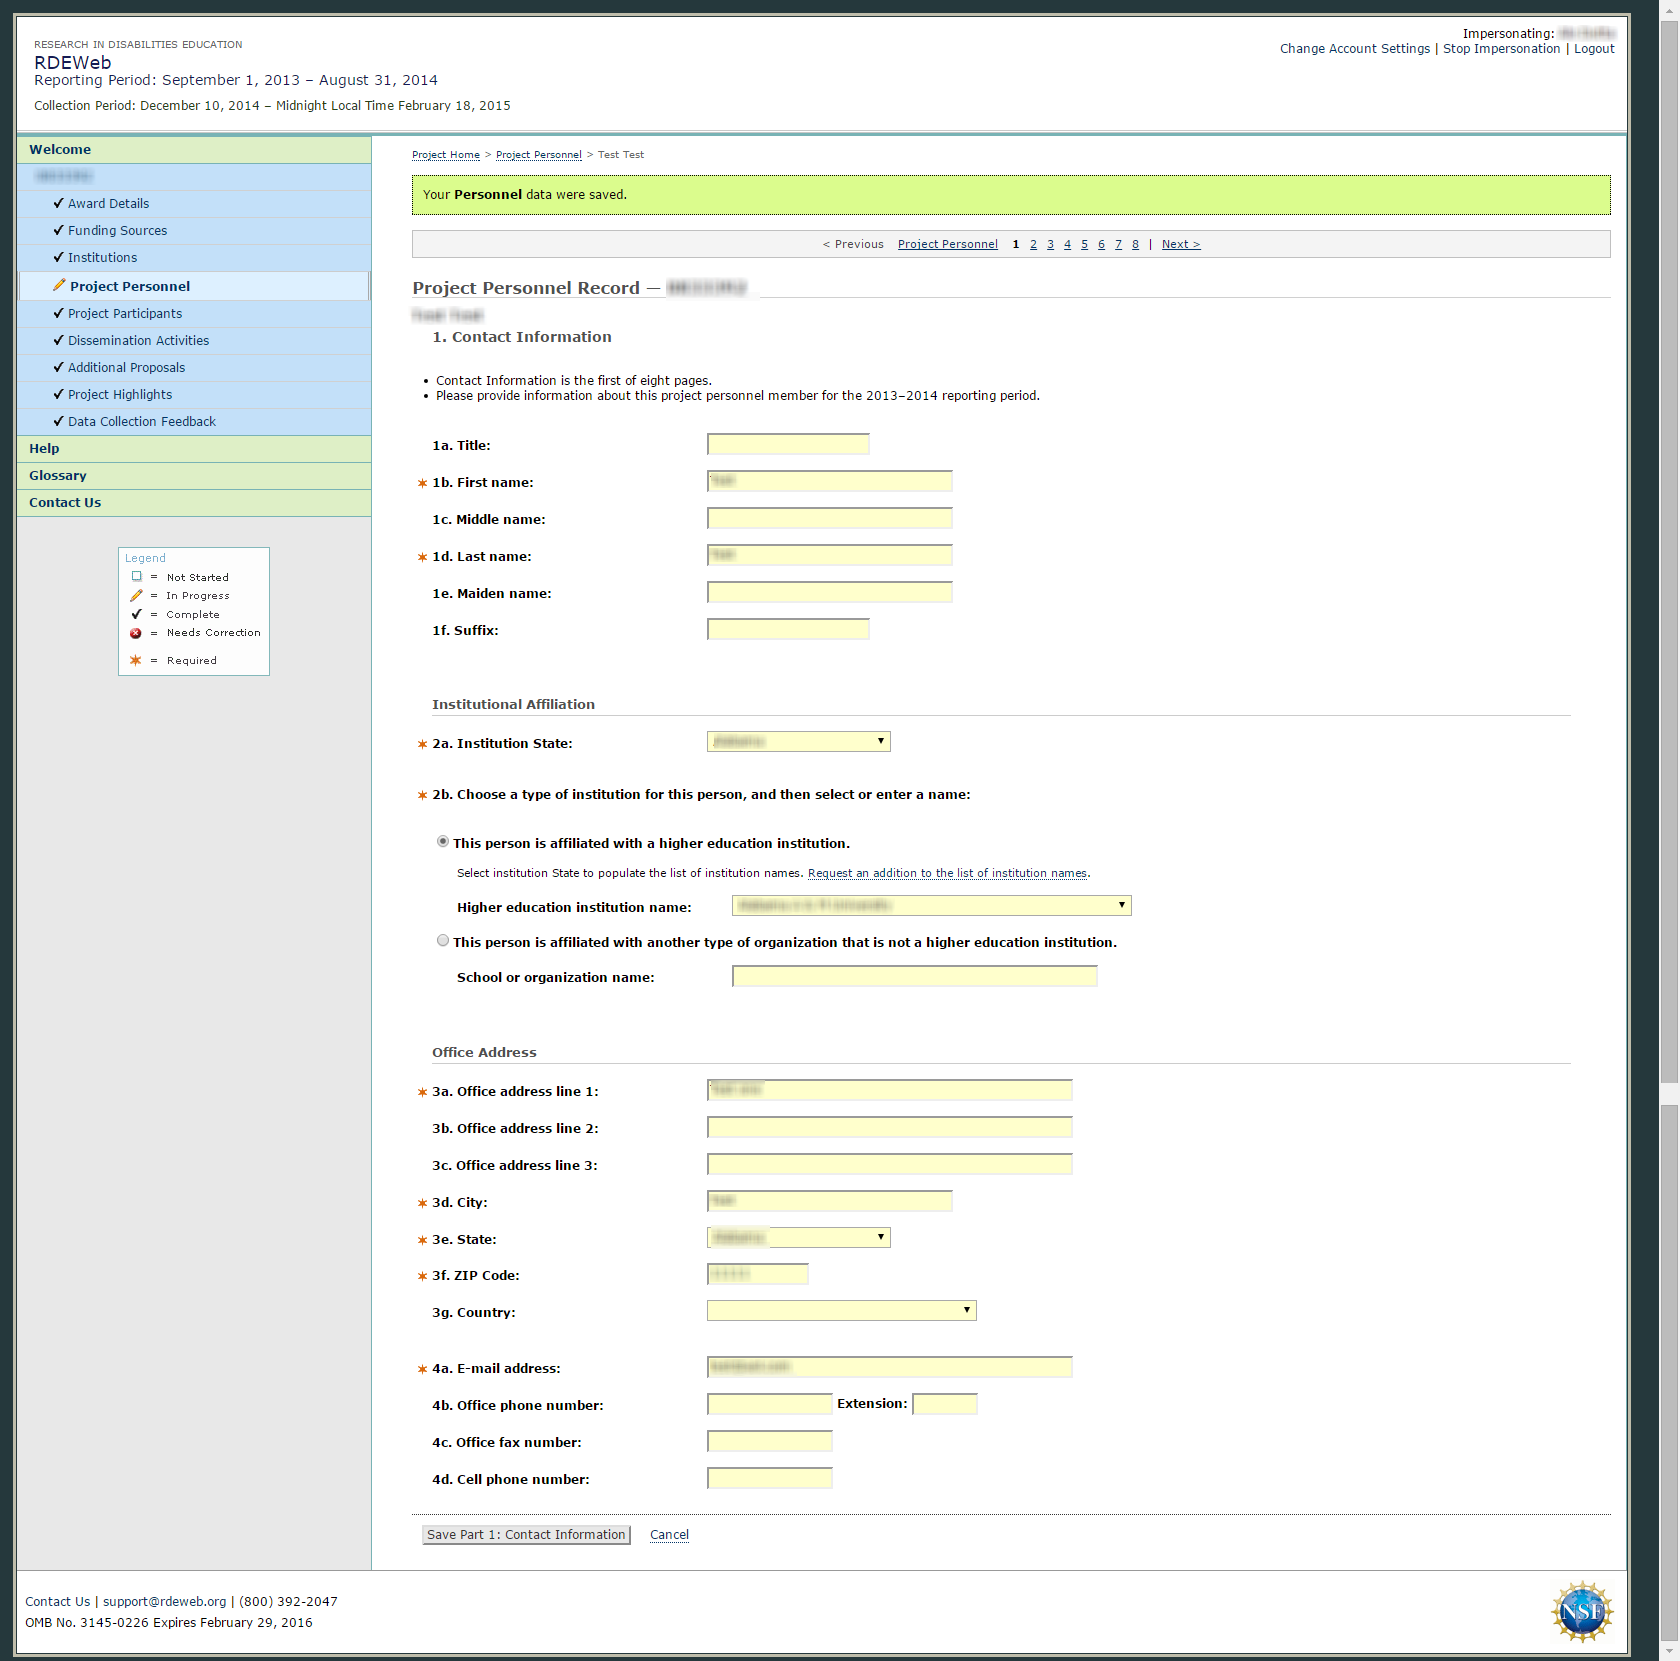Click the Office phone number field
The width and height of the screenshot is (1680, 1661).
769,1405
